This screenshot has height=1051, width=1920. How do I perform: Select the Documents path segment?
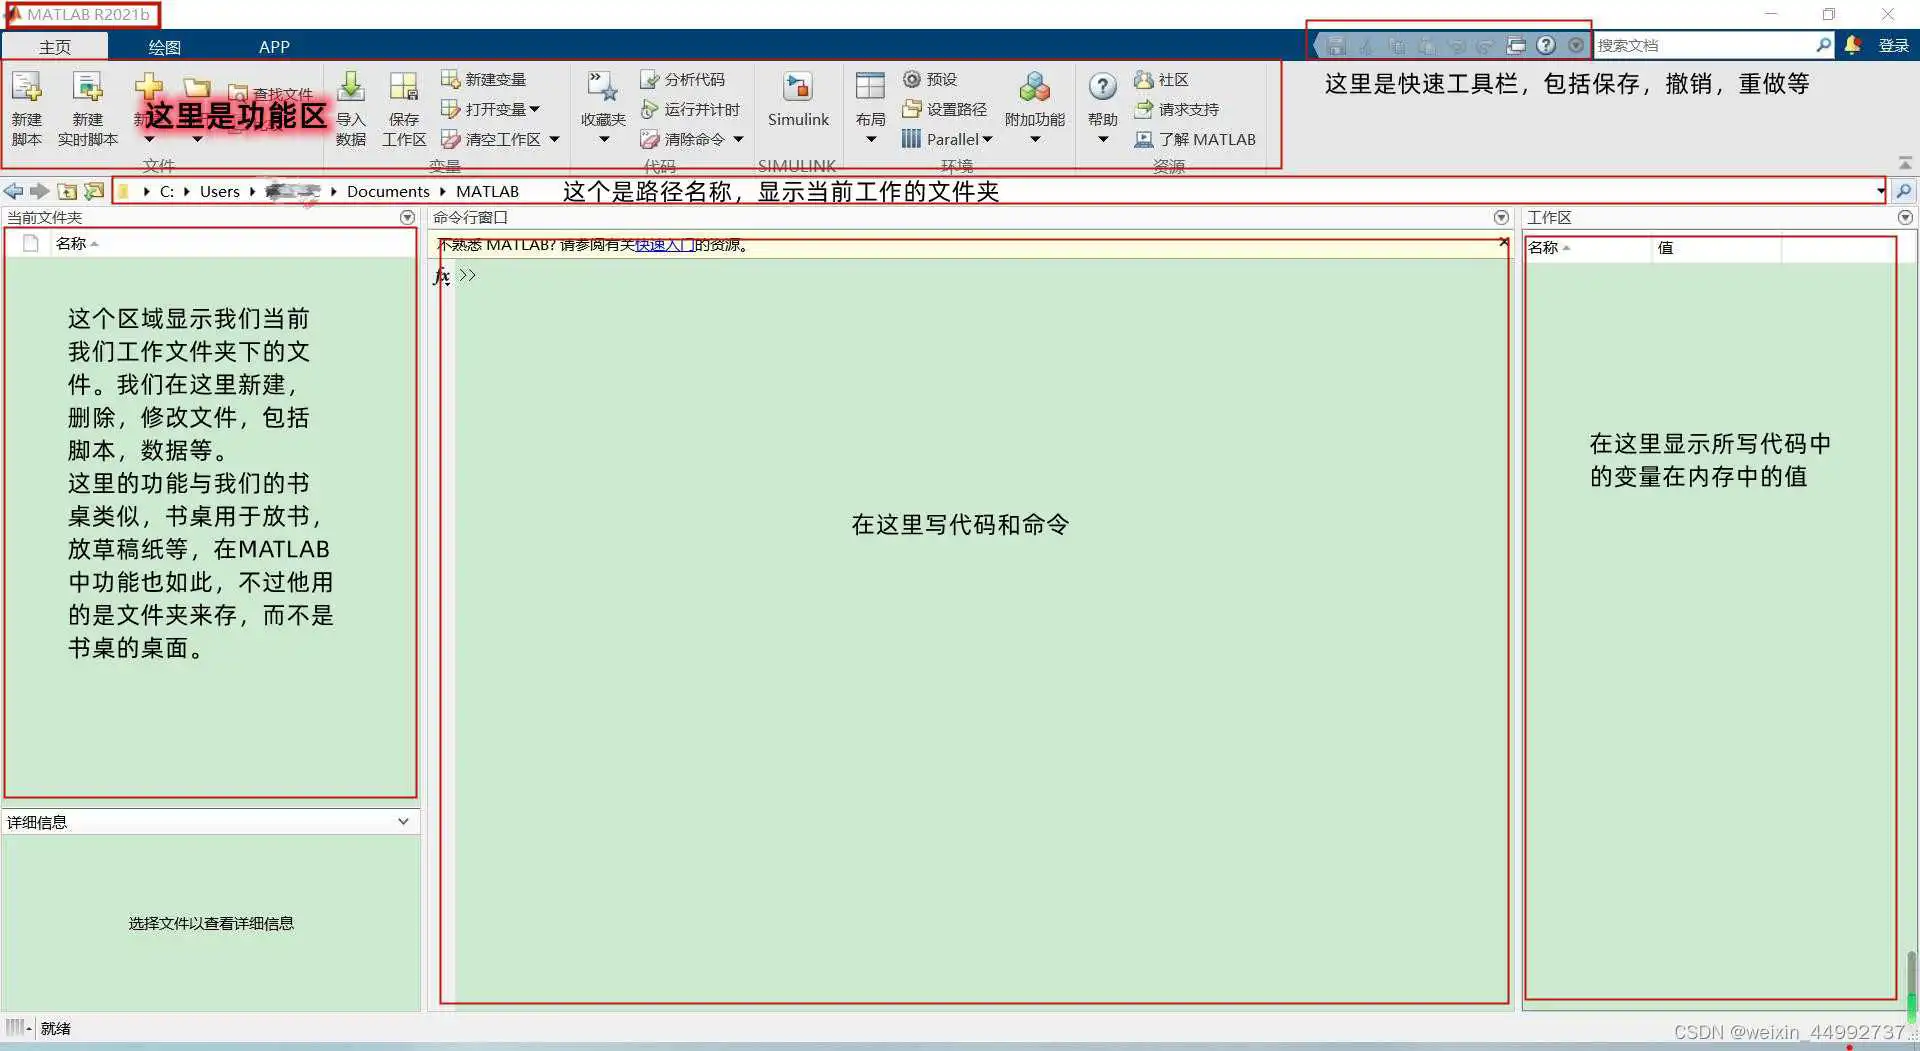[388, 191]
